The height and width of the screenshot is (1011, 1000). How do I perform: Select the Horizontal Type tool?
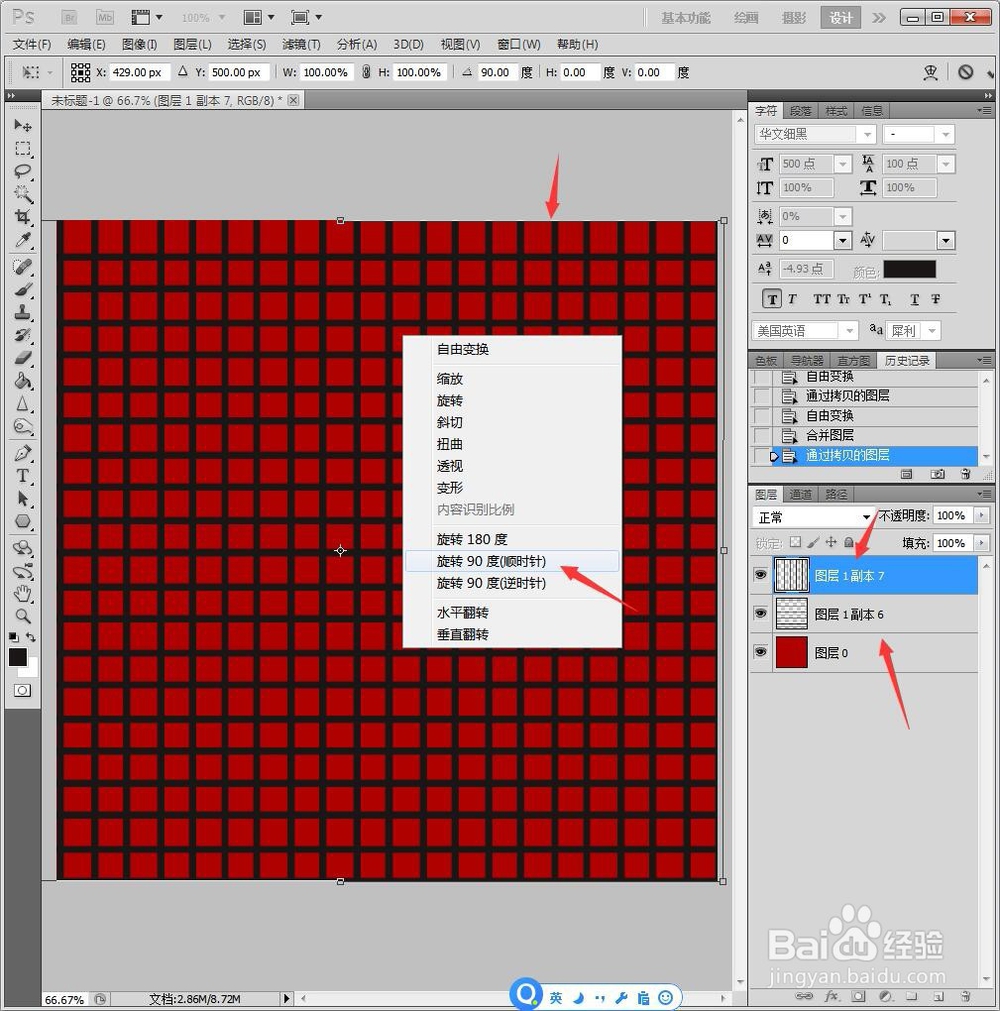click(x=23, y=476)
